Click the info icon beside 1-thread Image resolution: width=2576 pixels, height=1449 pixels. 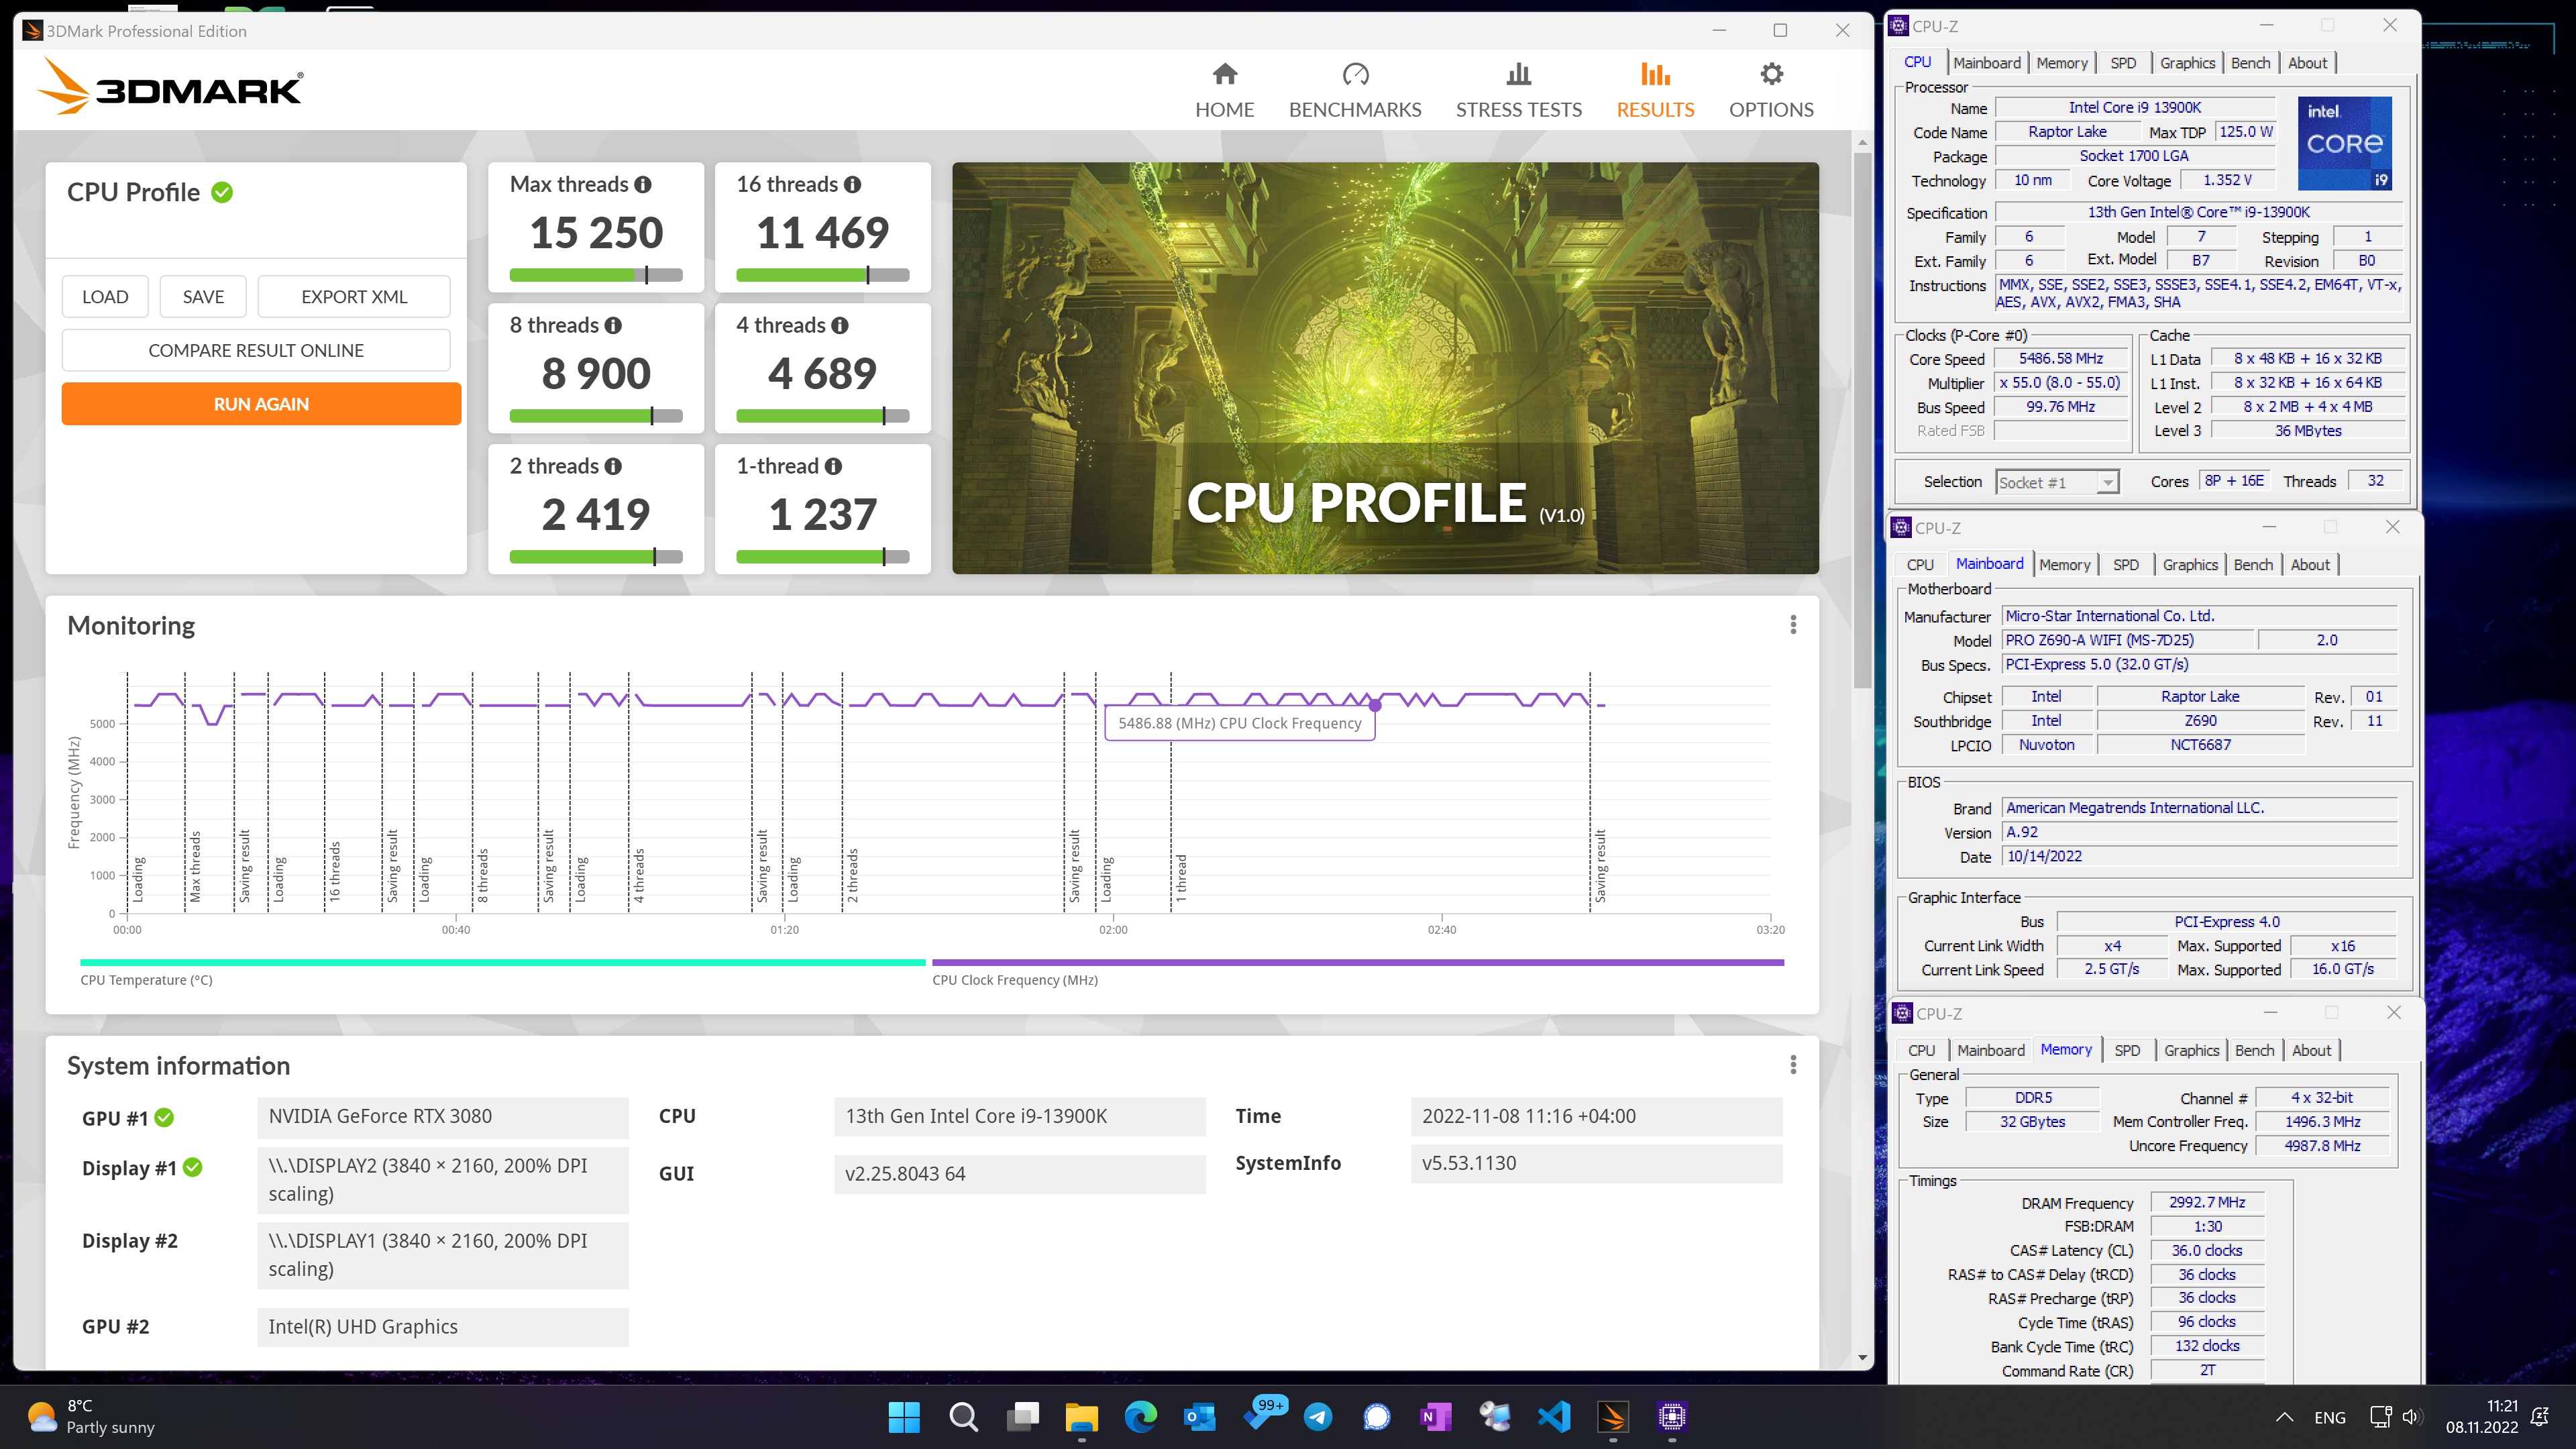tap(833, 467)
